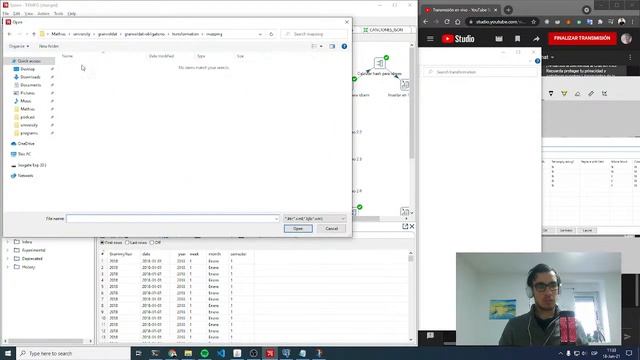Open the File menu in Spoon
The height and width of the screenshot is (360, 640).
point(6,13)
